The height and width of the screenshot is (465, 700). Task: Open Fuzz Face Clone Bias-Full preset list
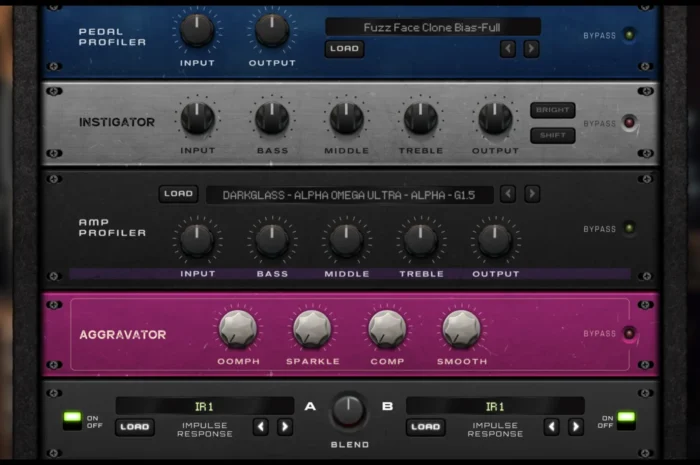432,27
